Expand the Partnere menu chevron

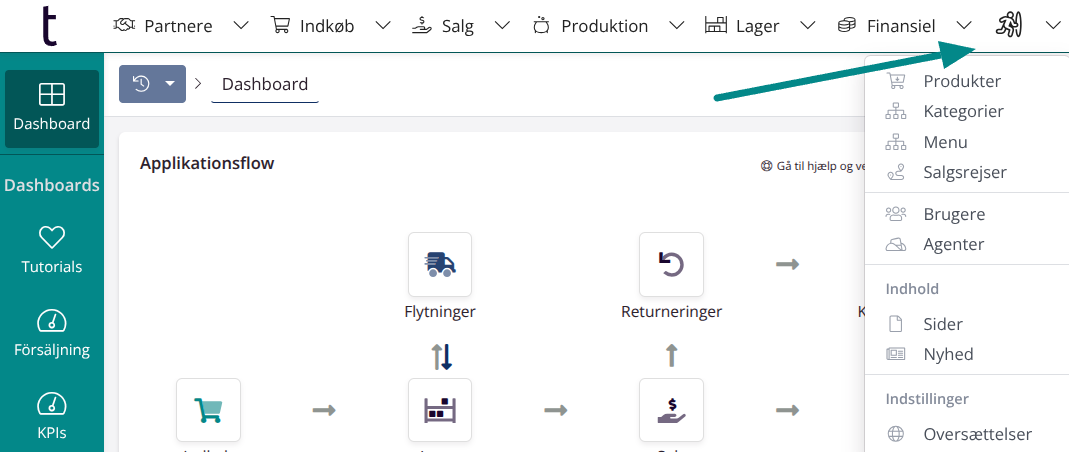[x=241, y=26]
